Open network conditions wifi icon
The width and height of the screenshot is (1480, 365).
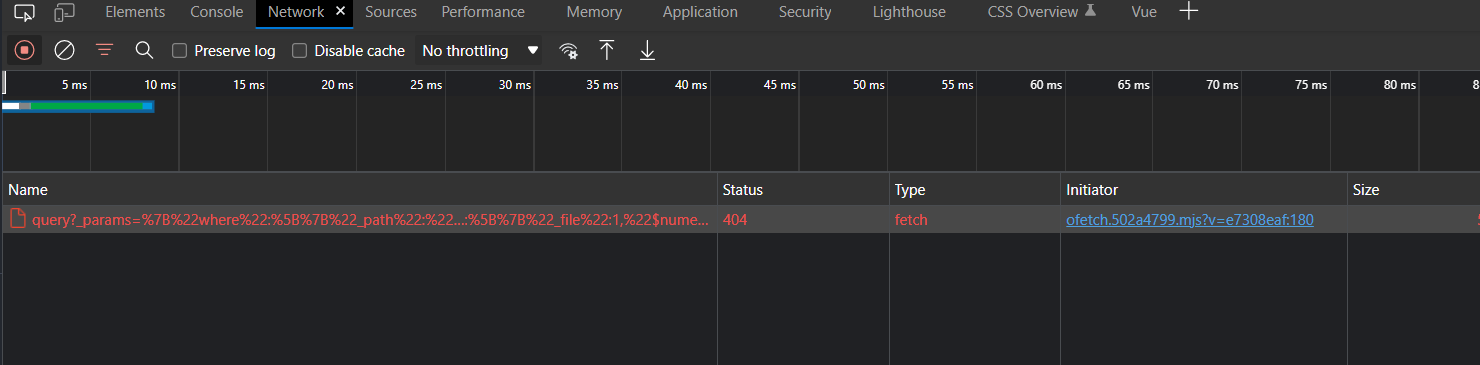(x=569, y=51)
